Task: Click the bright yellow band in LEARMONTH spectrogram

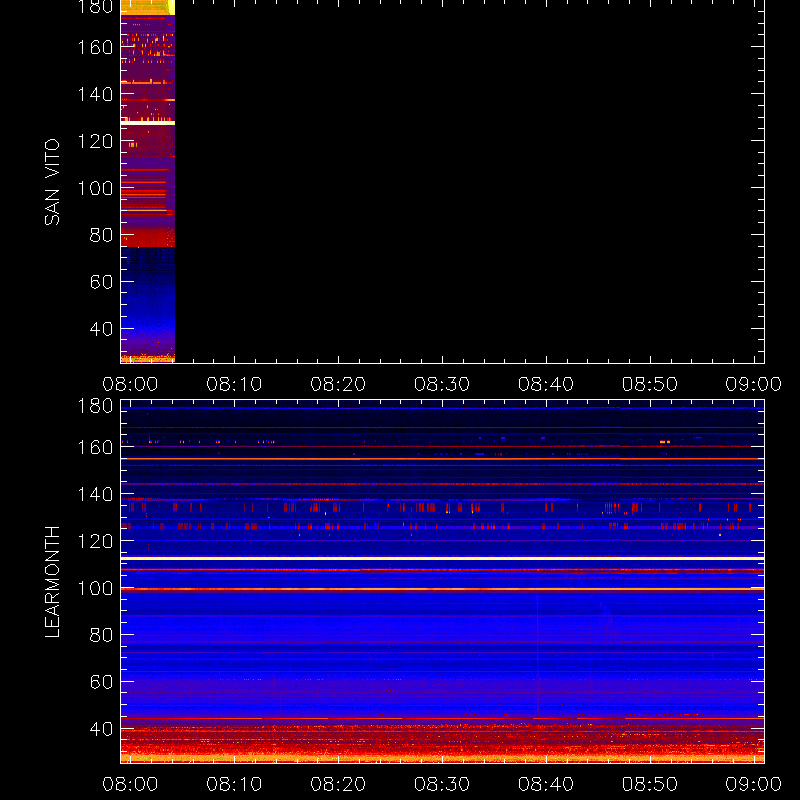Action: click(x=442, y=559)
